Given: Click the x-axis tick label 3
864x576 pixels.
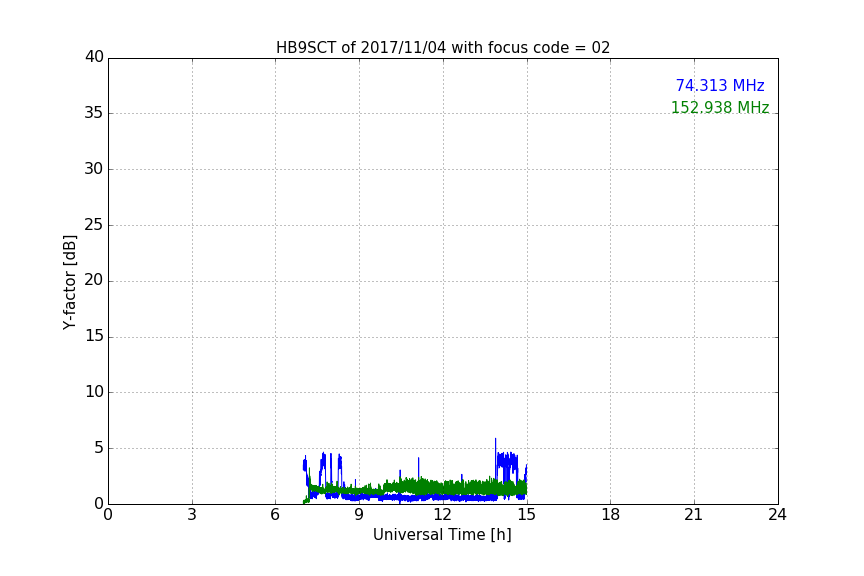Looking at the screenshot, I should [192, 515].
